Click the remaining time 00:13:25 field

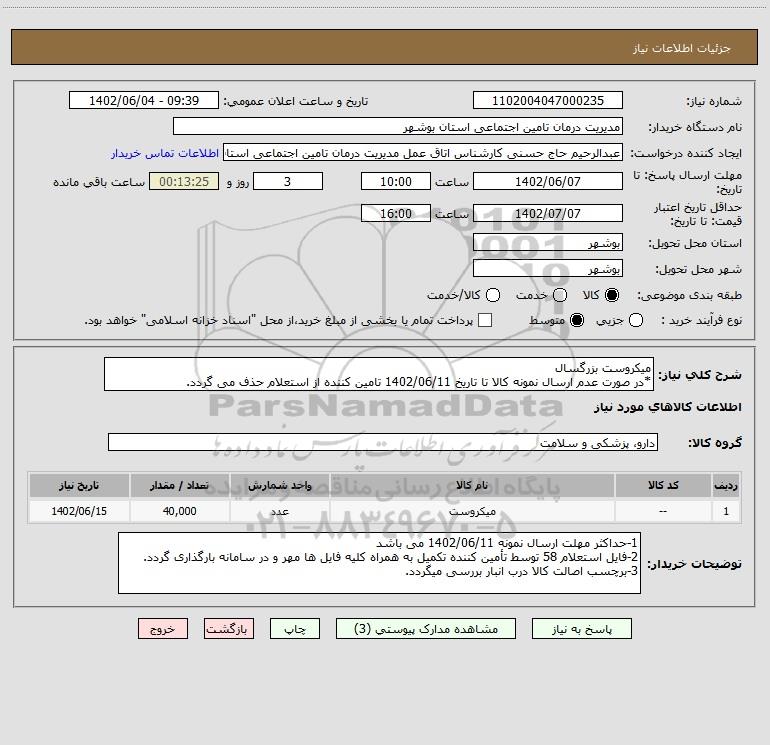[184, 181]
